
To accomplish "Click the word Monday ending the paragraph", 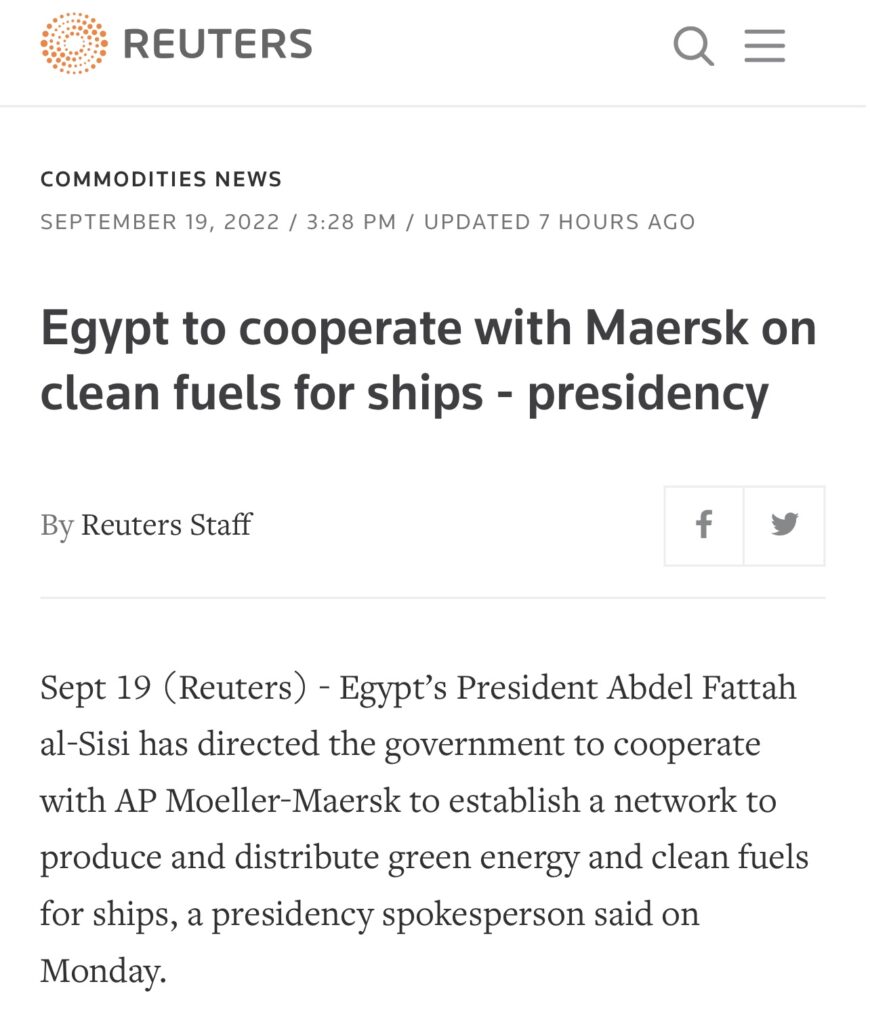I will pos(103,971).
